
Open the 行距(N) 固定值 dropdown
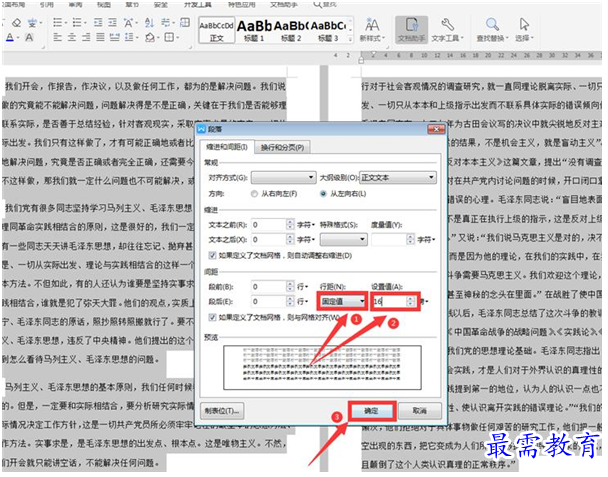pos(342,301)
